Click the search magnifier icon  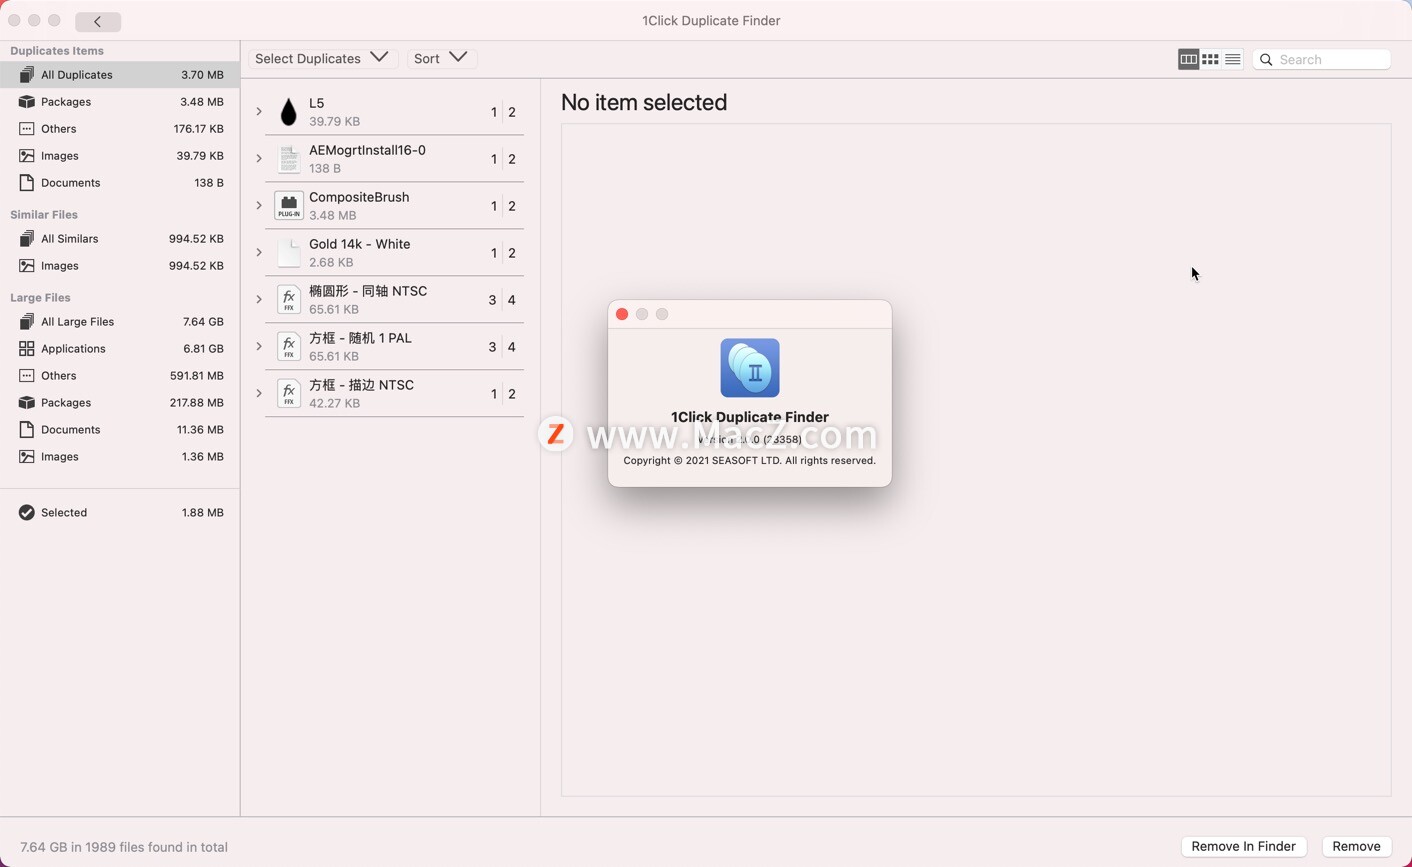point(1266,60)
